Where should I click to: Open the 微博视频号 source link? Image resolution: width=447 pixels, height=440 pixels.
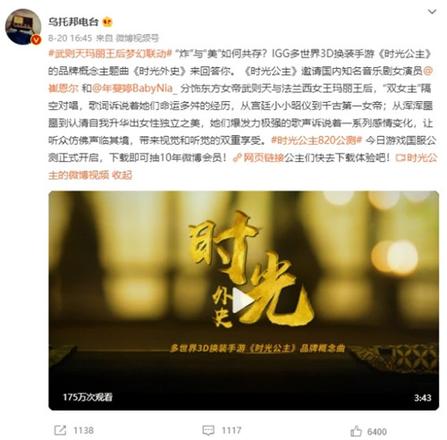pyautogui.click(x=137, y=38)
